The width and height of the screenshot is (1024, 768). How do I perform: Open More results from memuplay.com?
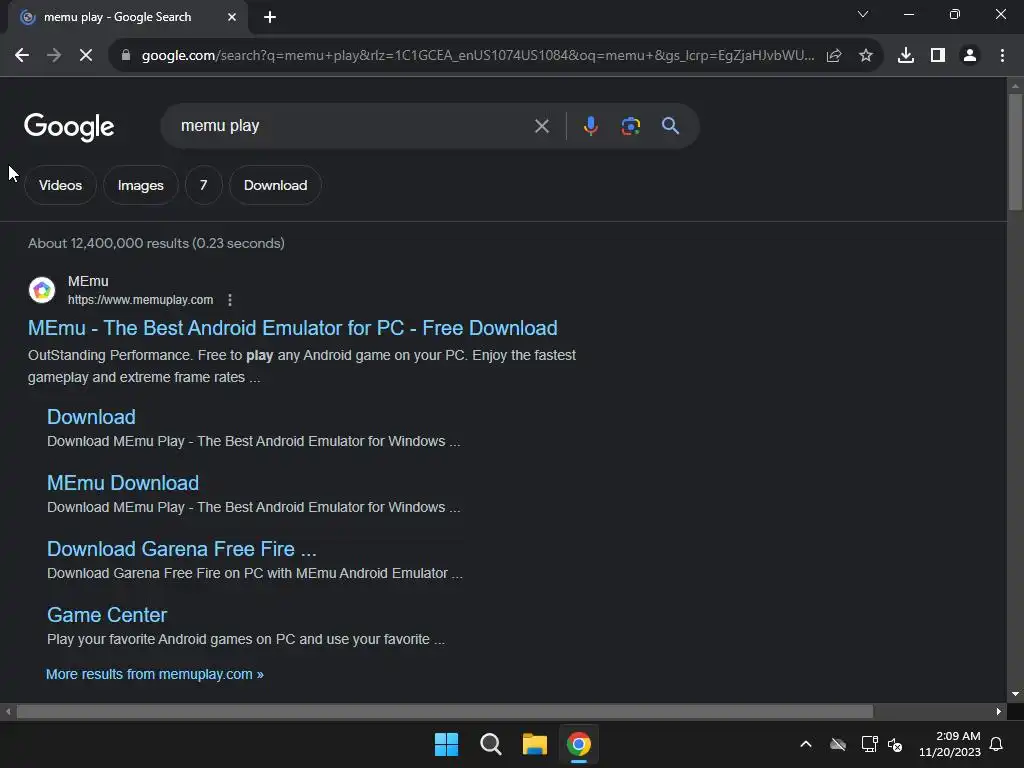155,674
